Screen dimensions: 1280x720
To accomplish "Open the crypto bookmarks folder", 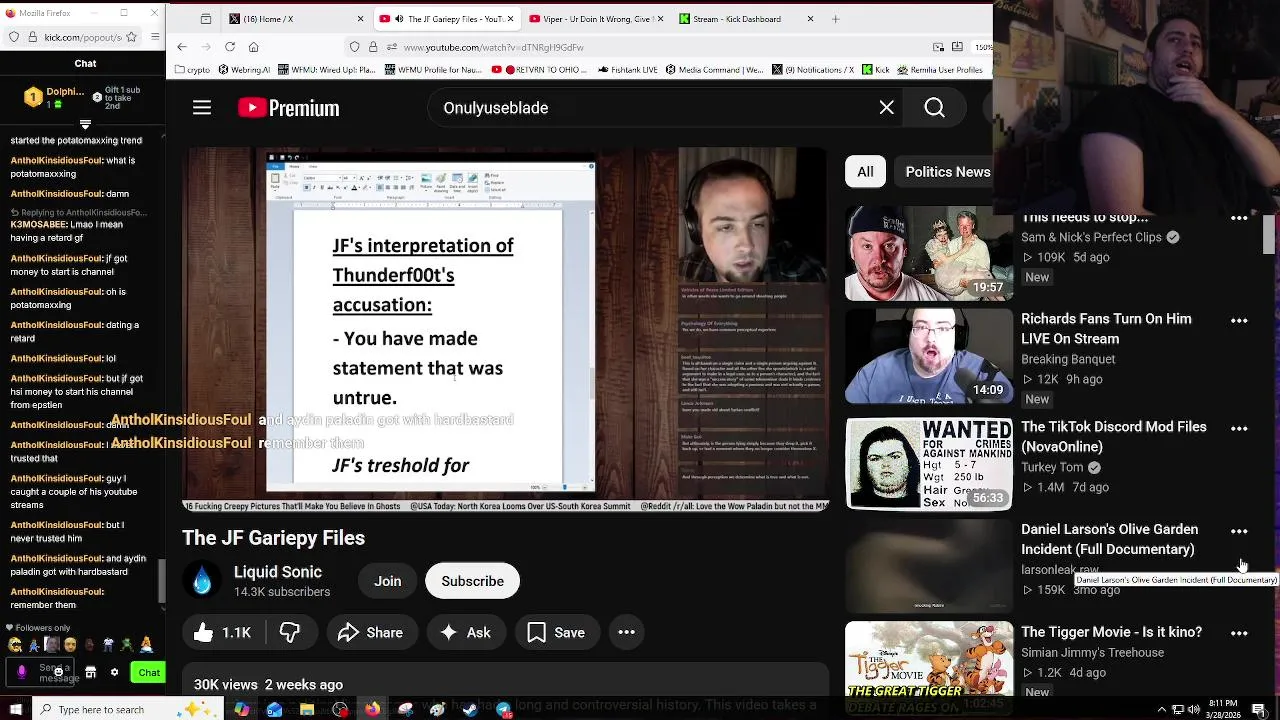I will pos(193,70).
